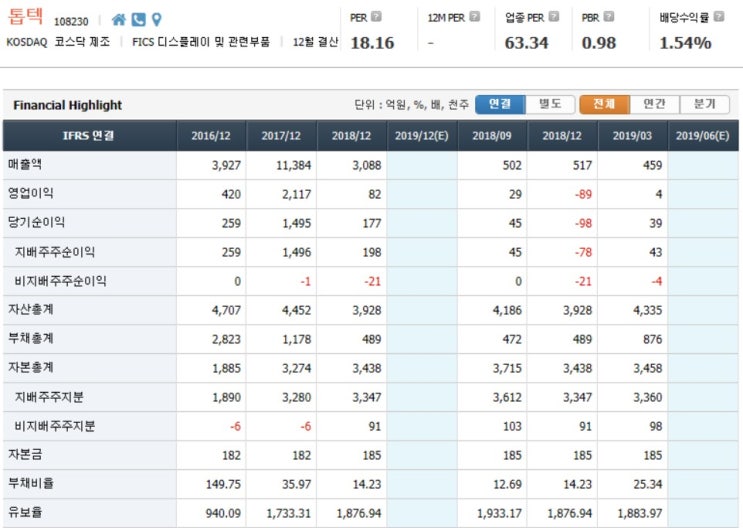
Task: Open the 업종 PER help icon
Action: coord(554,17)
